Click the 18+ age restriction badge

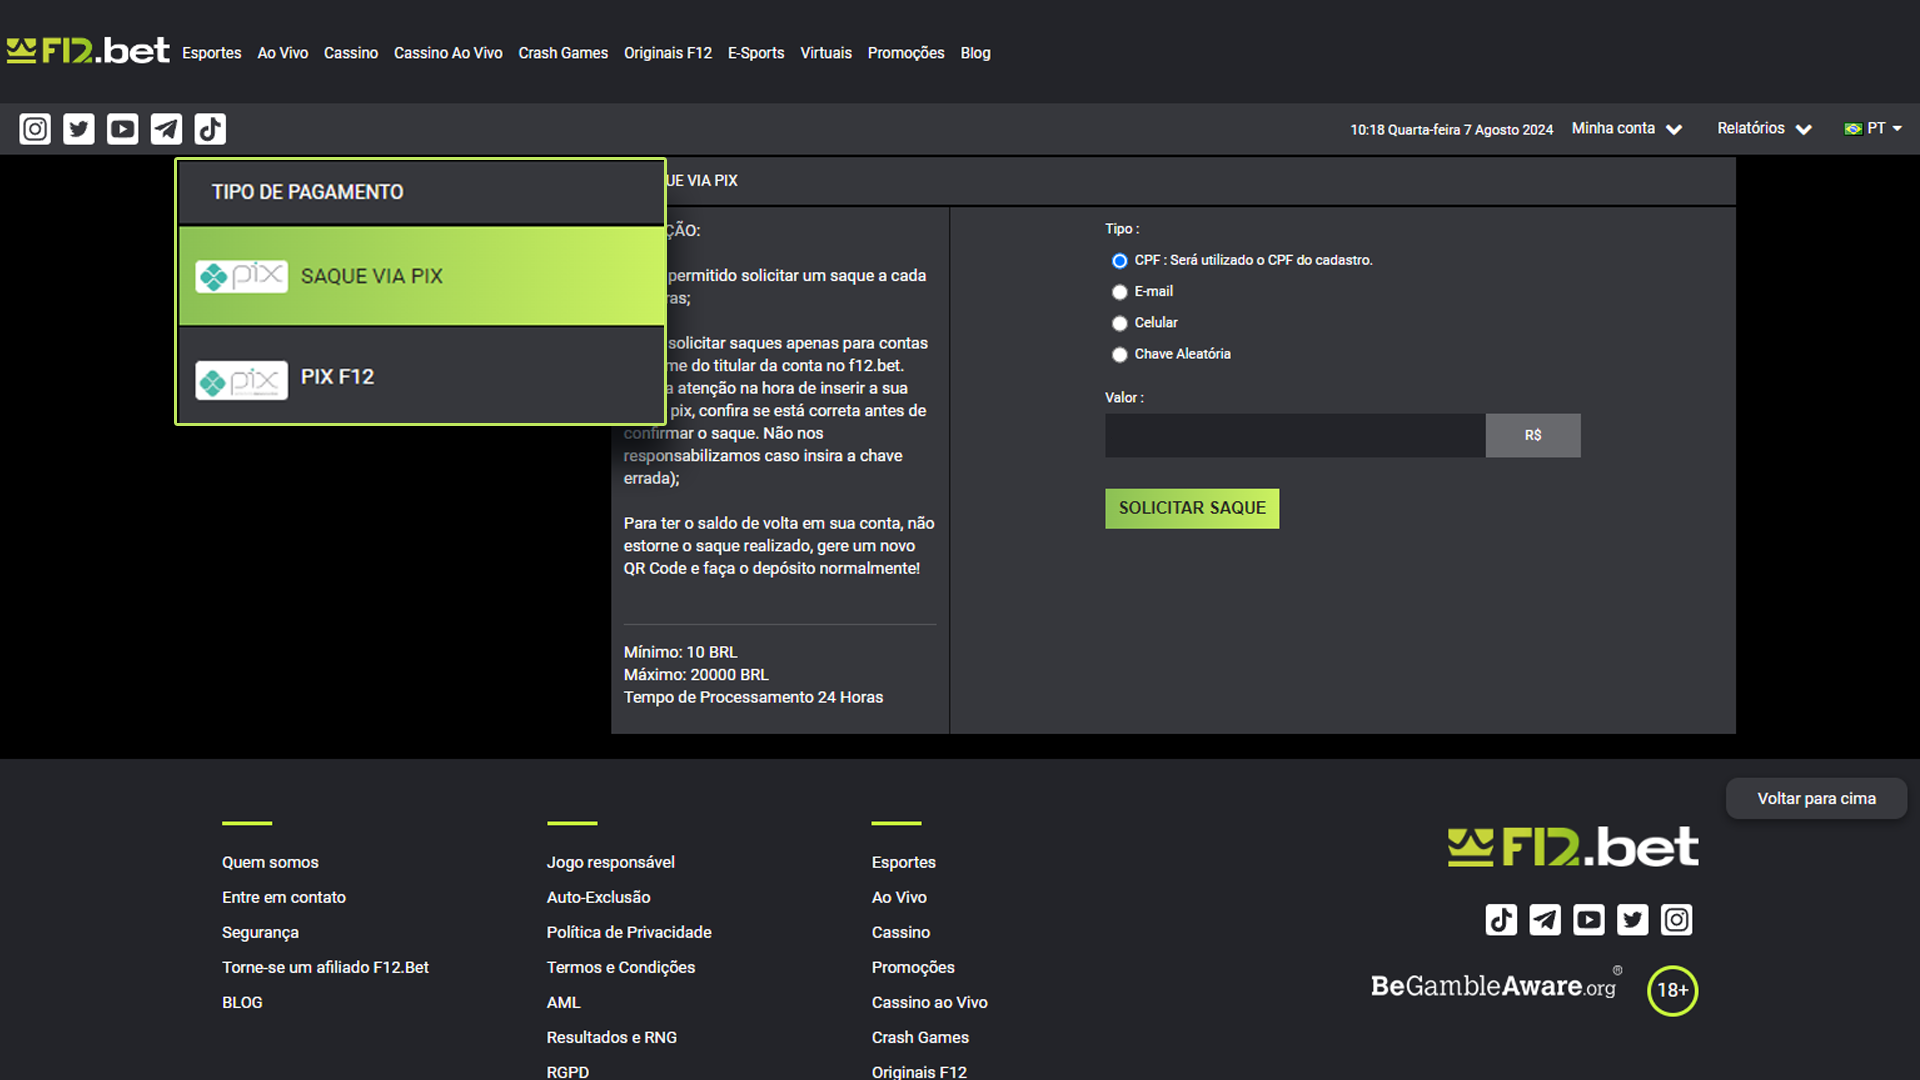point(1672,990)
